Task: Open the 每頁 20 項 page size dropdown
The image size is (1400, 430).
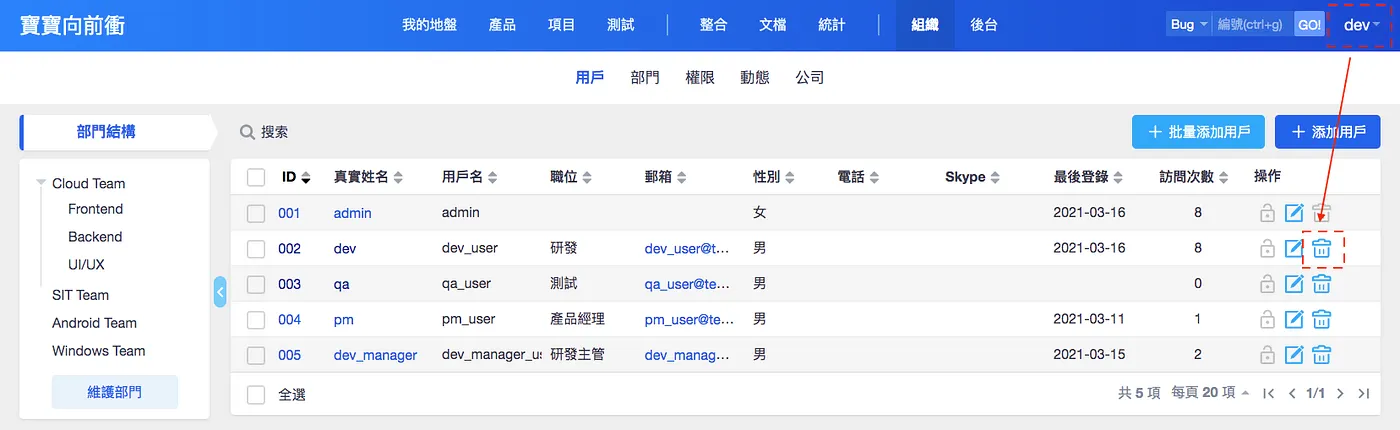Action: click(x=1210, y=393)
